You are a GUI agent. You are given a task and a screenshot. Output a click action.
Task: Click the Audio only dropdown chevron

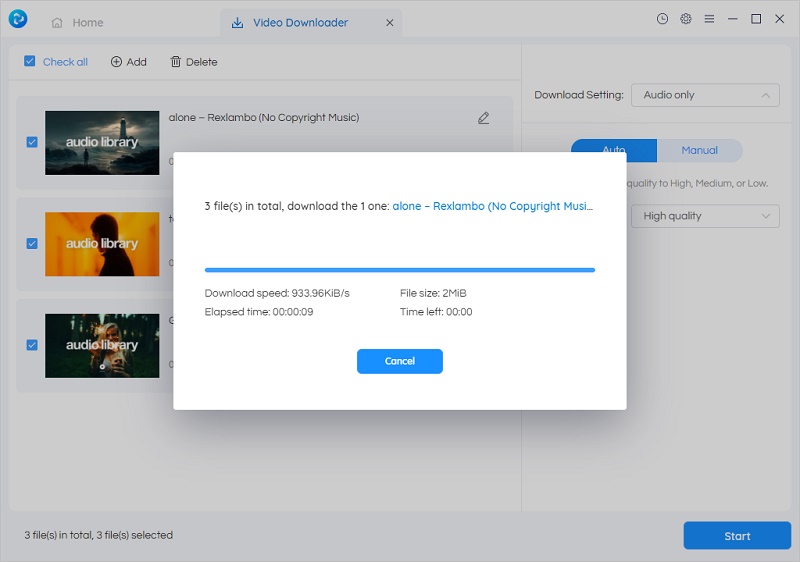click(x=766, y=95)
